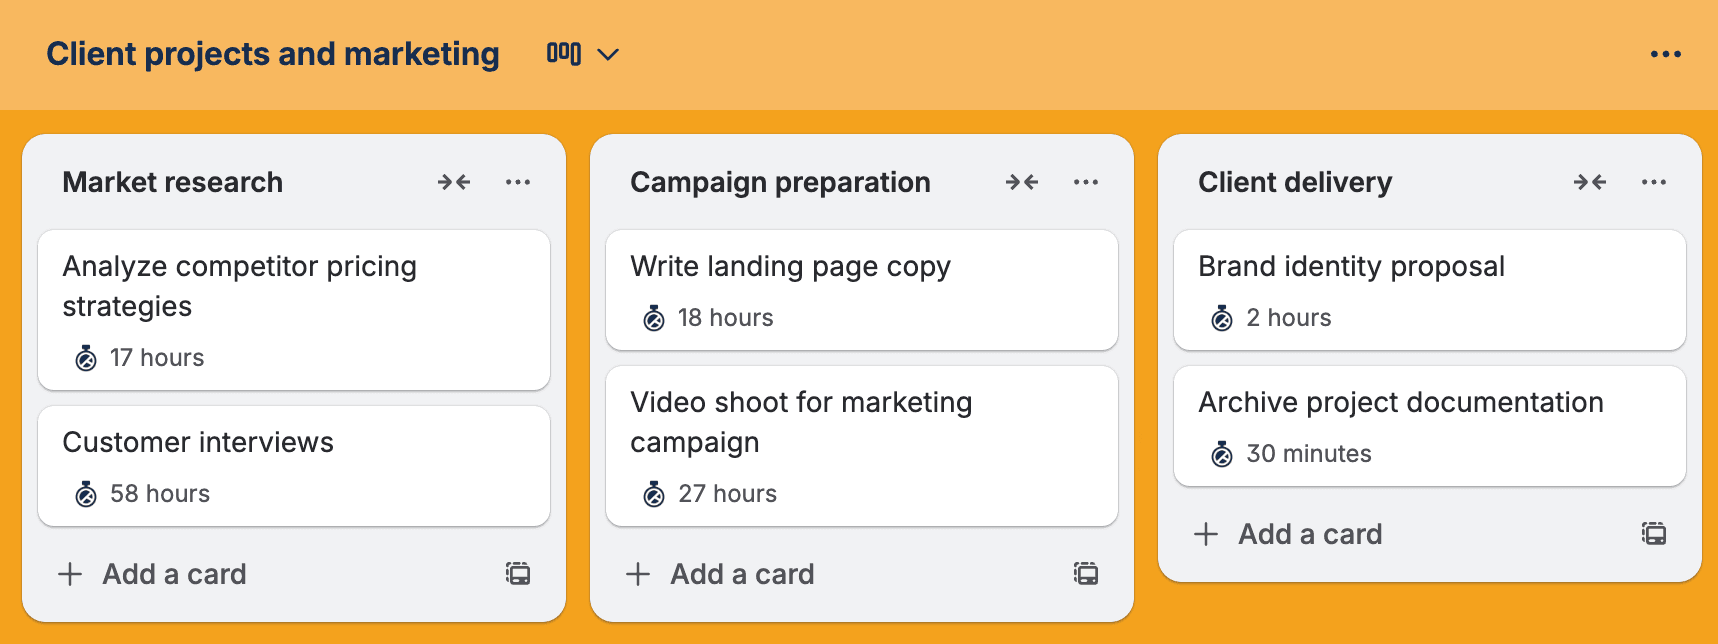The height and width of the screenshot is (644, 1718).
Task: Click the board view chevron arrow
Action: point(608,54)
